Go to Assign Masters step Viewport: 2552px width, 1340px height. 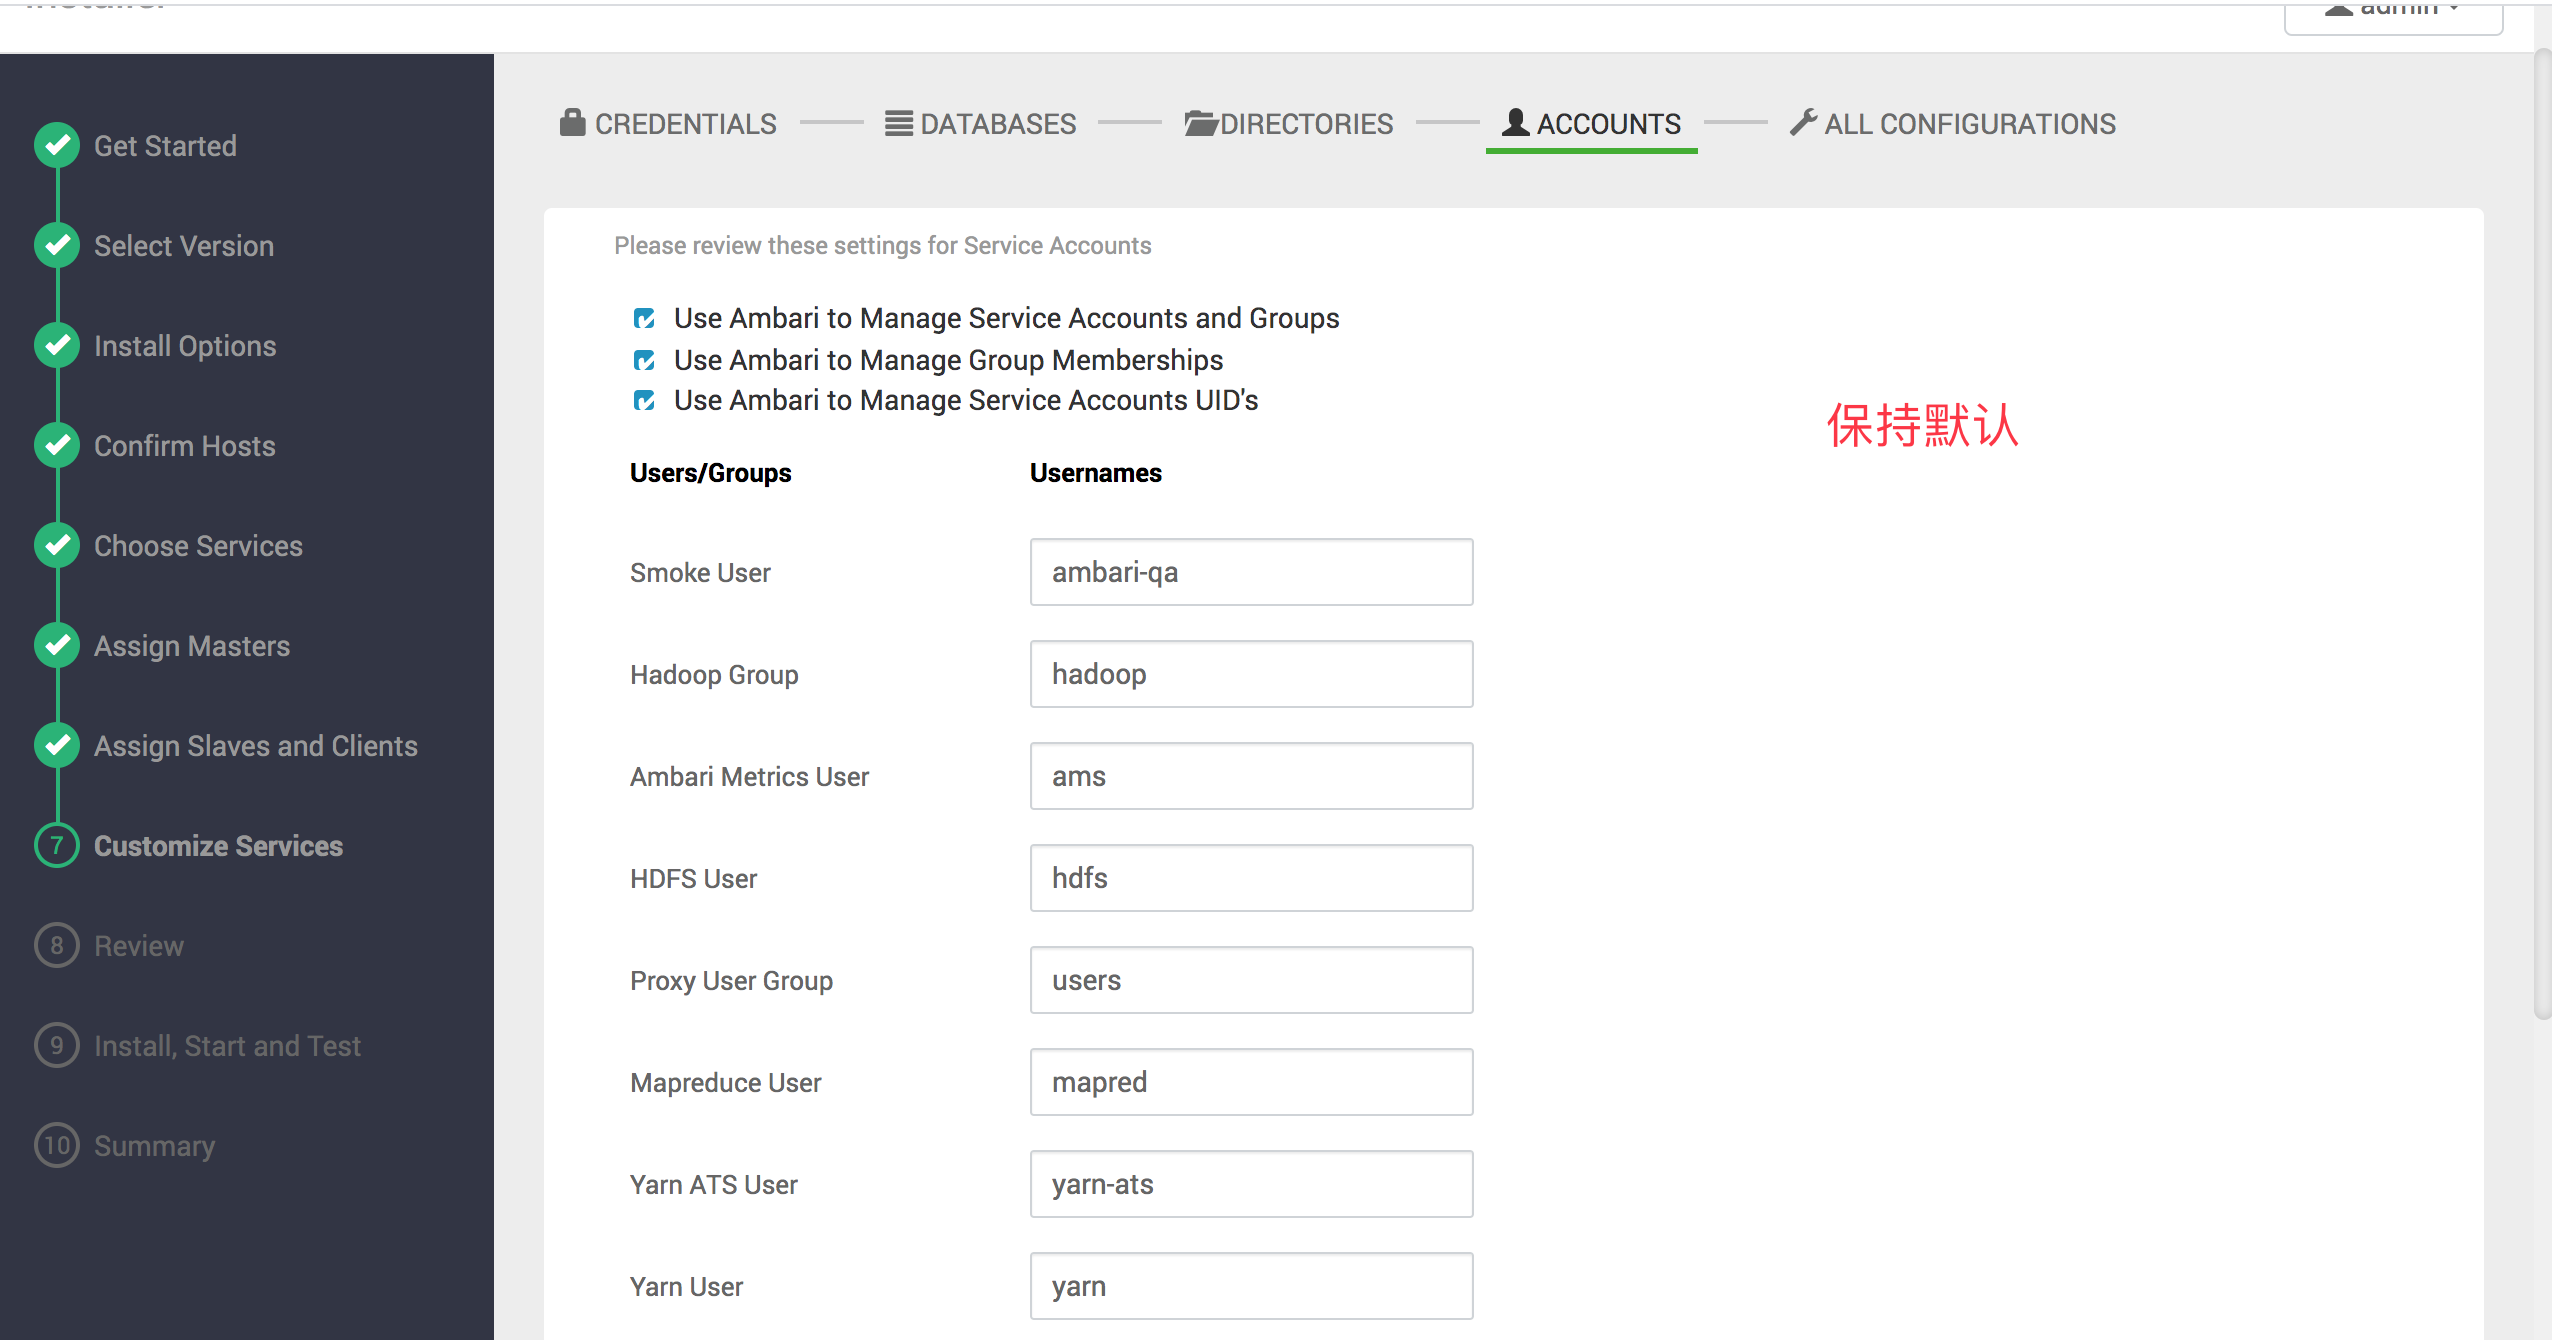(192, 646)
